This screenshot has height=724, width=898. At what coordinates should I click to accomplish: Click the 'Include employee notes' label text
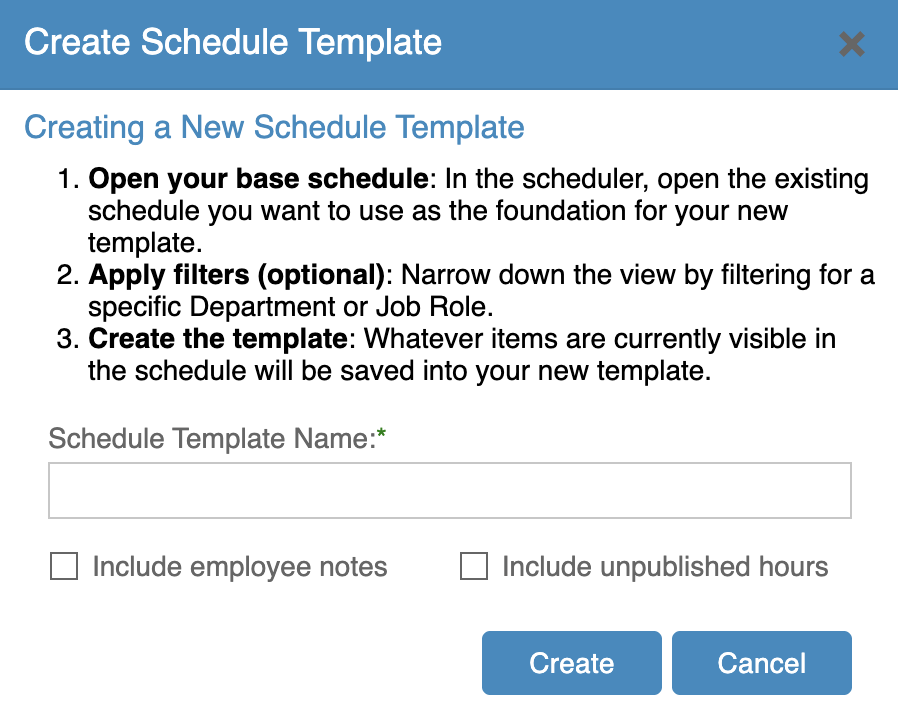click(x=239, y=567)
